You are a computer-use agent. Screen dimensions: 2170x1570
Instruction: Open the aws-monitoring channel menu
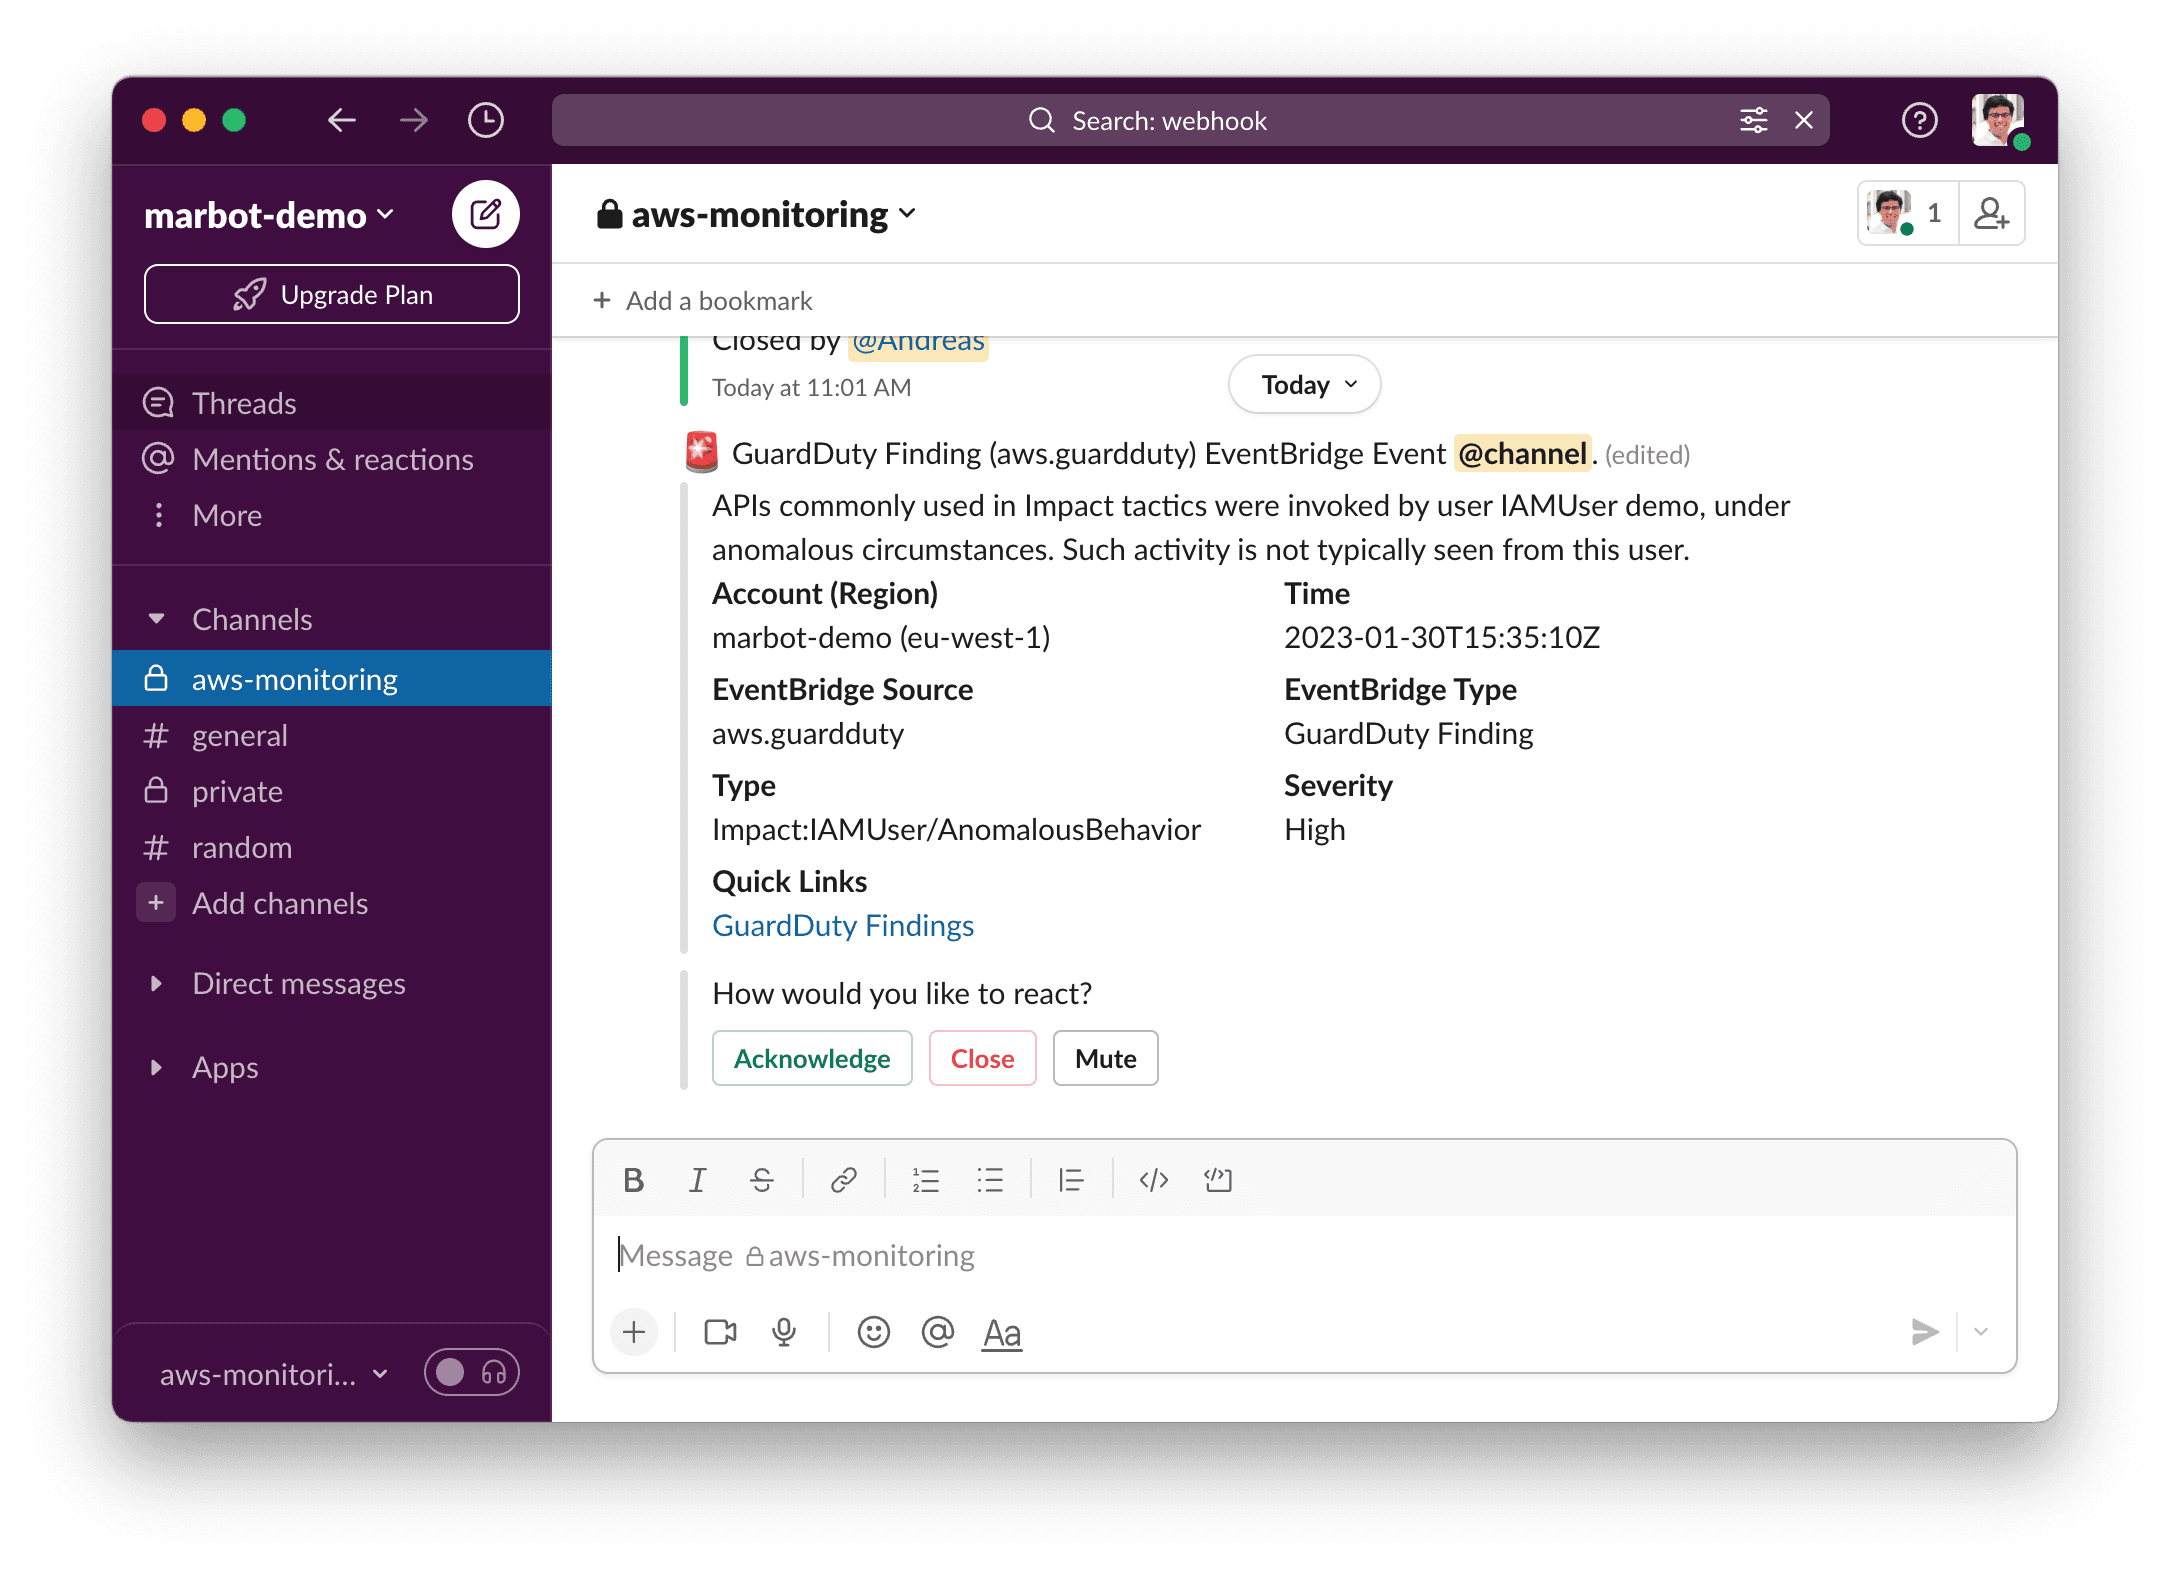tap(756, 212)
